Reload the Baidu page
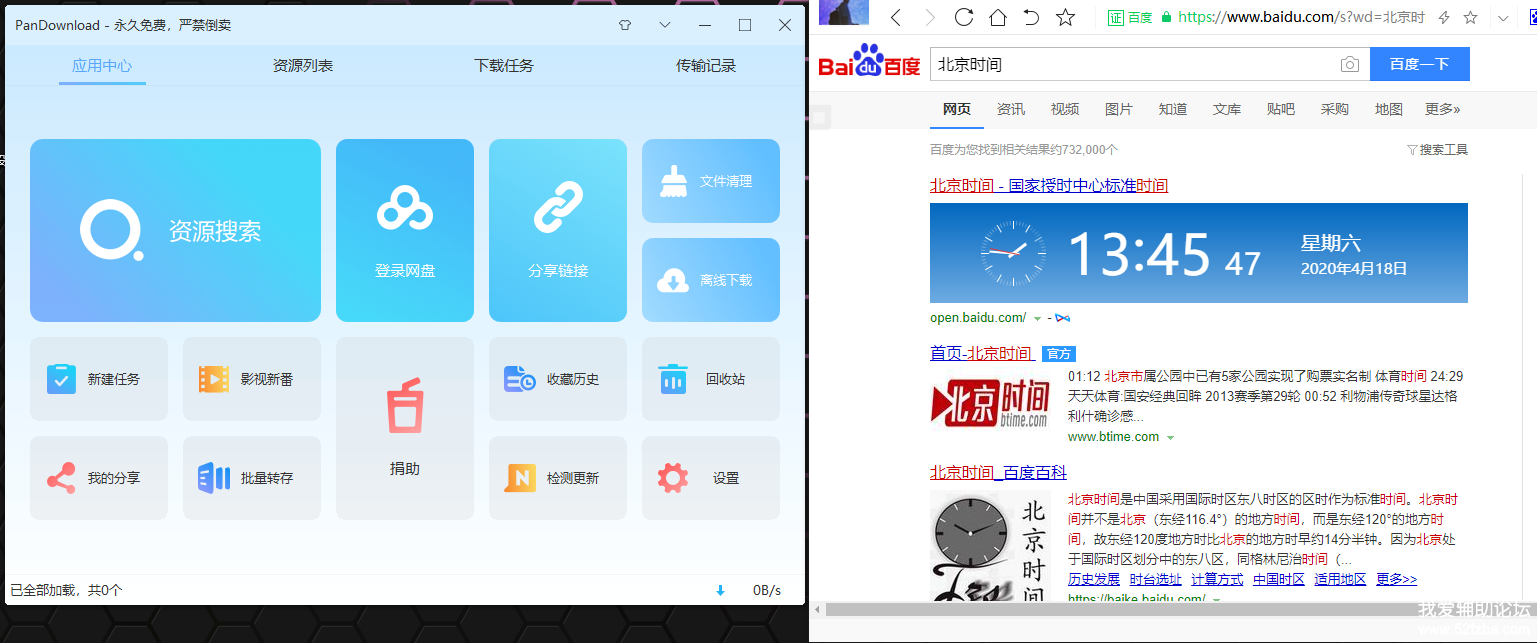Image resolution: width=1537 pixels, height=643 pixels. click(964, 17)
